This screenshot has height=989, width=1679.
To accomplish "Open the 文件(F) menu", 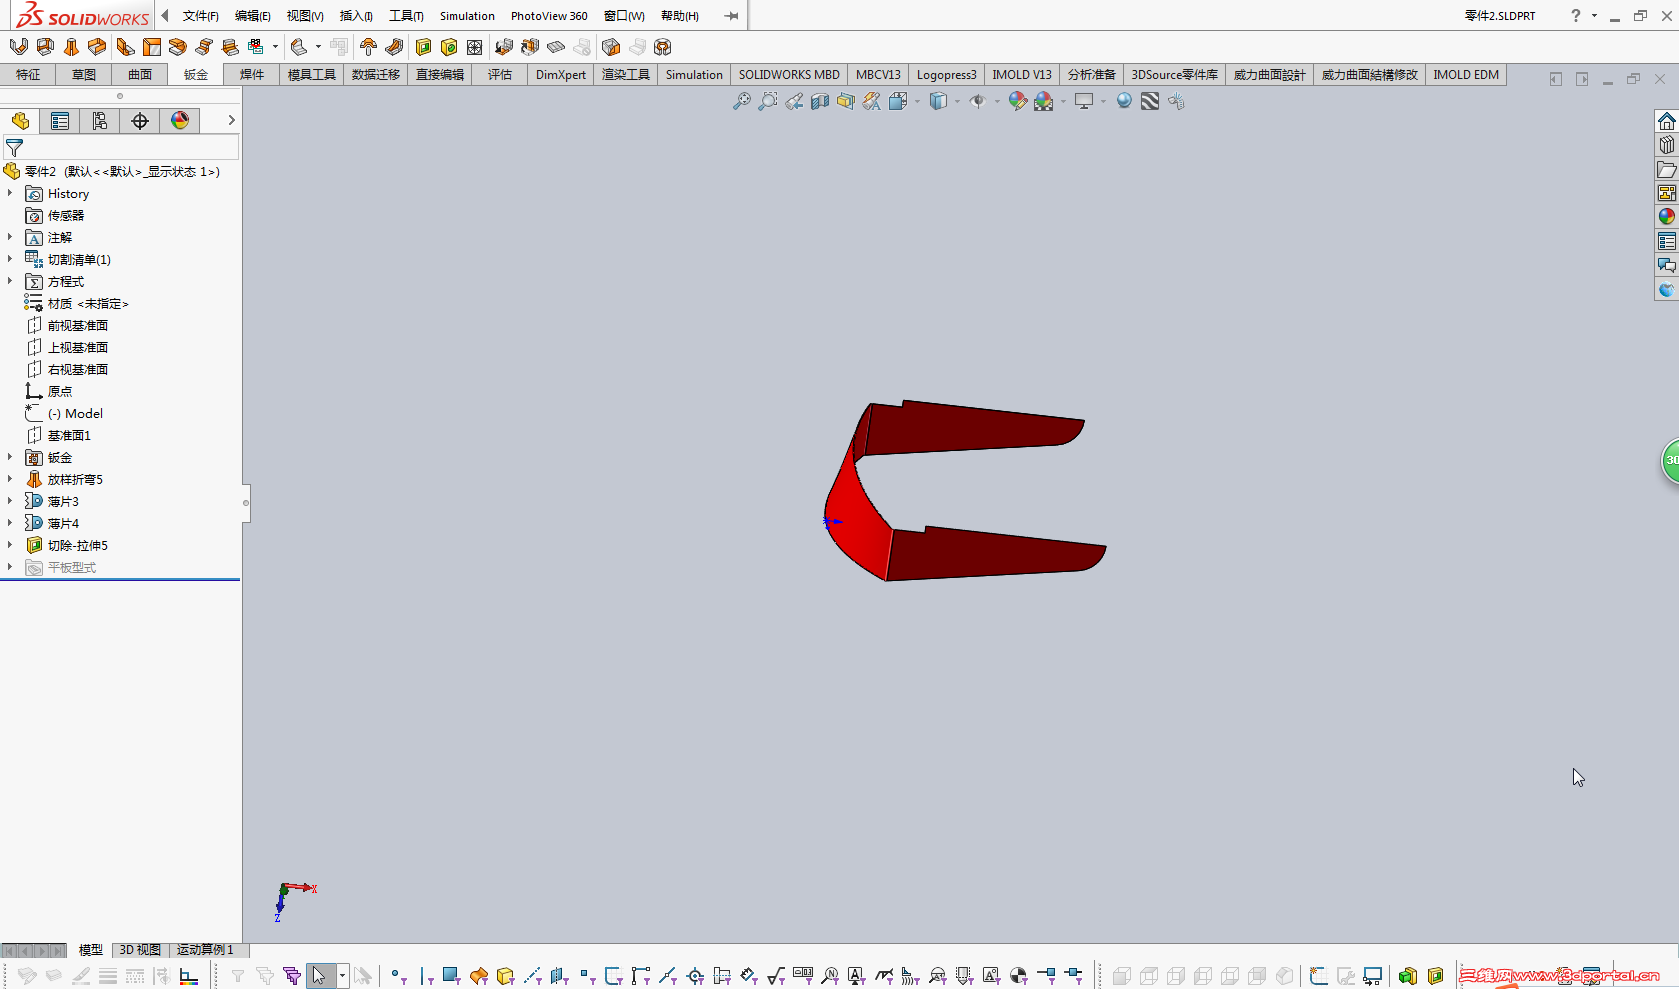I will tap(201, 16).
